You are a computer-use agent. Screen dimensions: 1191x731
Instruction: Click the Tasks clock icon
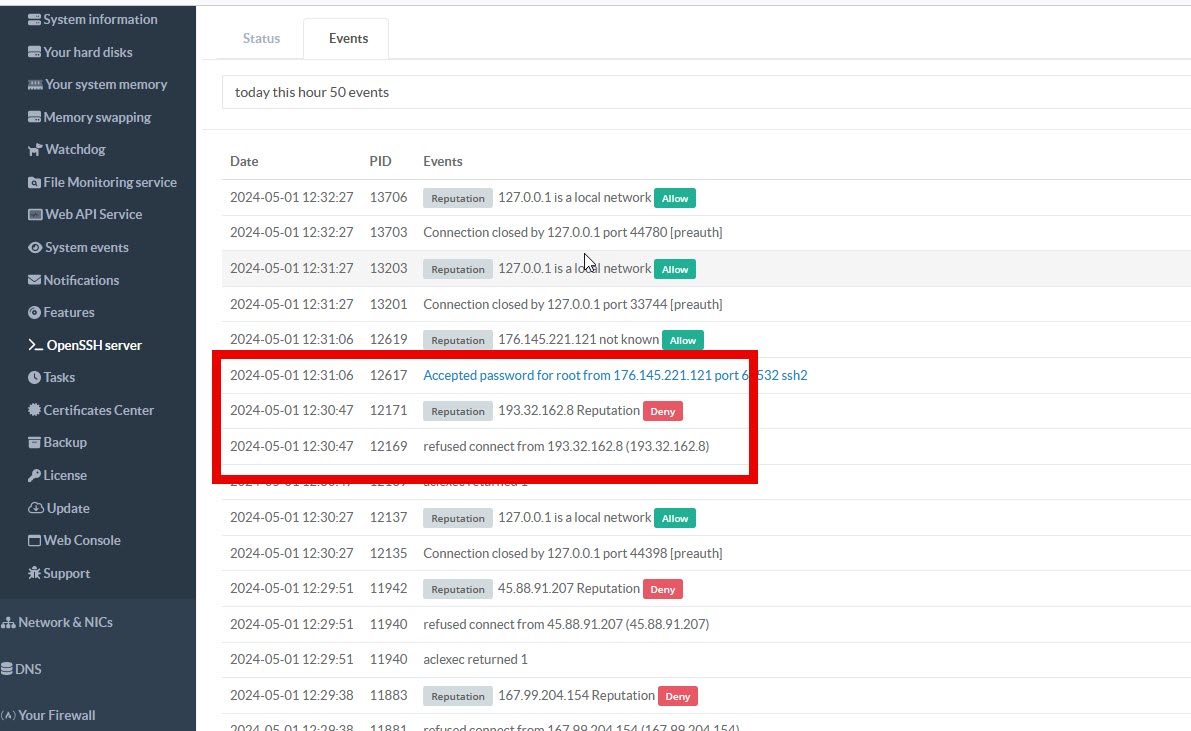35,378
